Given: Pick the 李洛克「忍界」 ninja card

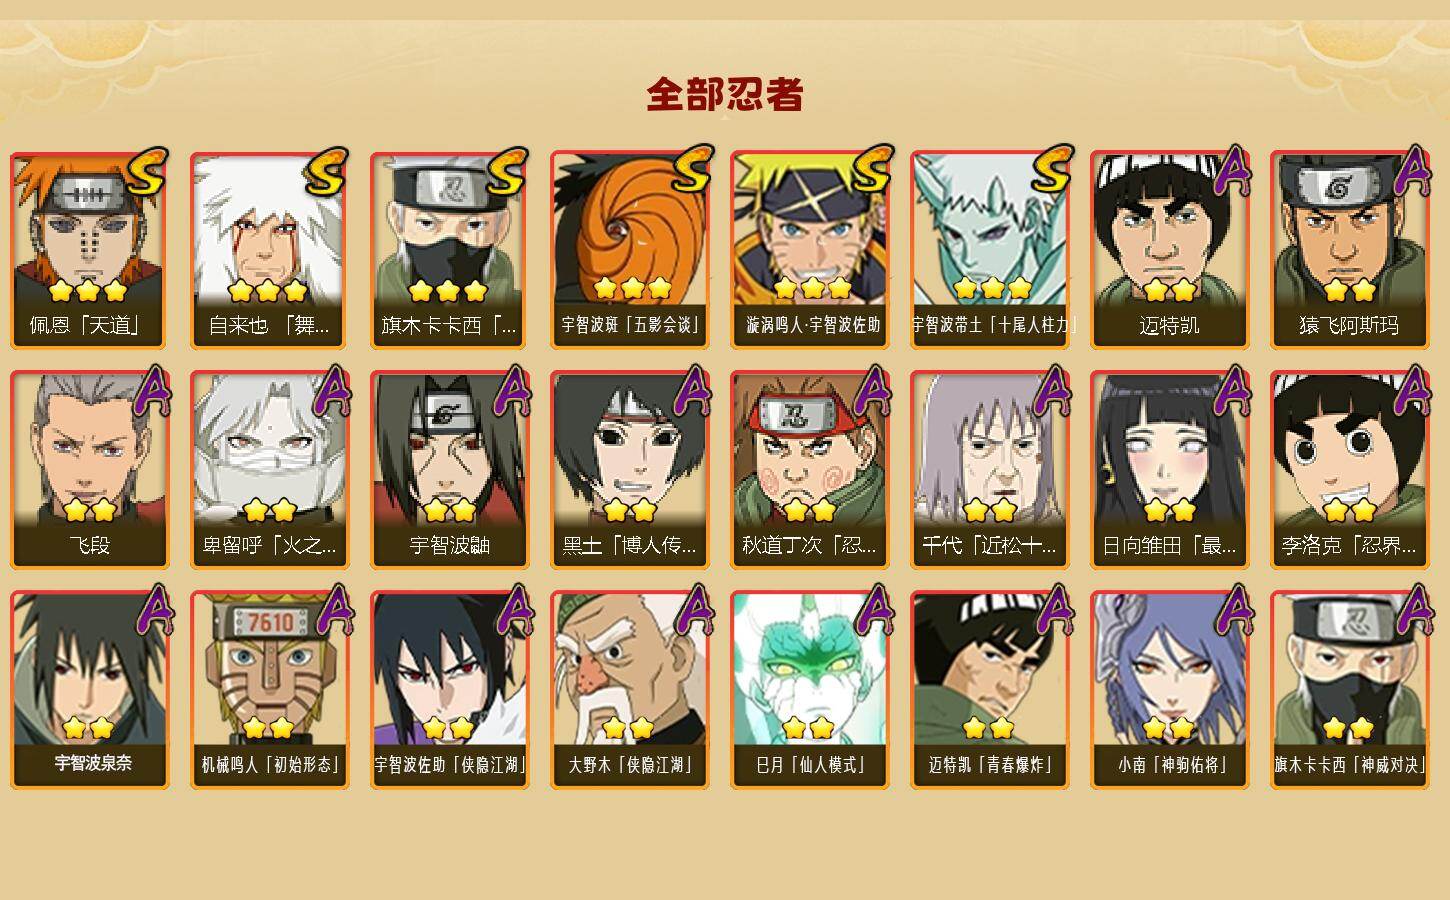Looking at the screenshot, I should 1350,470.
